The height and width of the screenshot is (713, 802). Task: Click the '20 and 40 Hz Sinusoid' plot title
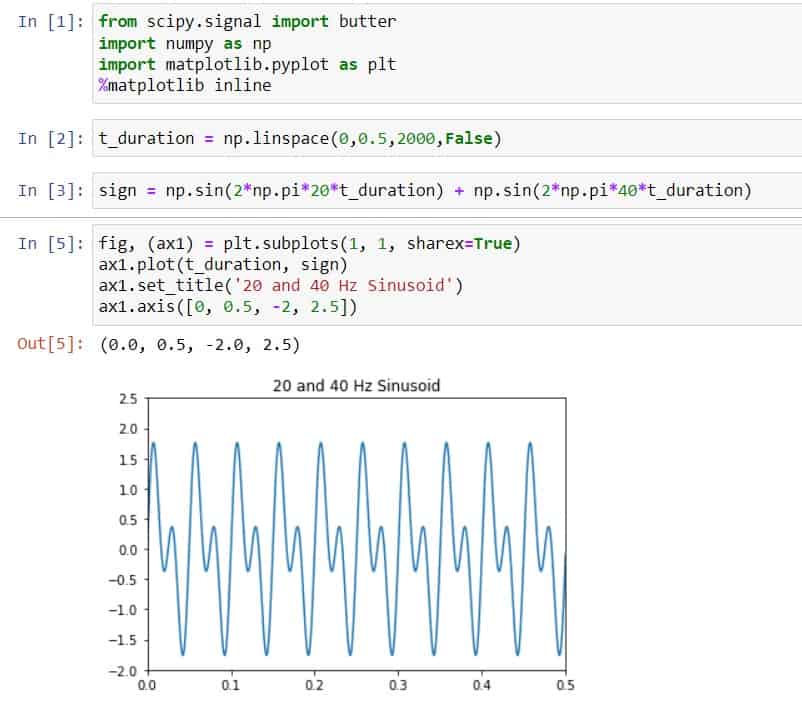pos(356,385)
